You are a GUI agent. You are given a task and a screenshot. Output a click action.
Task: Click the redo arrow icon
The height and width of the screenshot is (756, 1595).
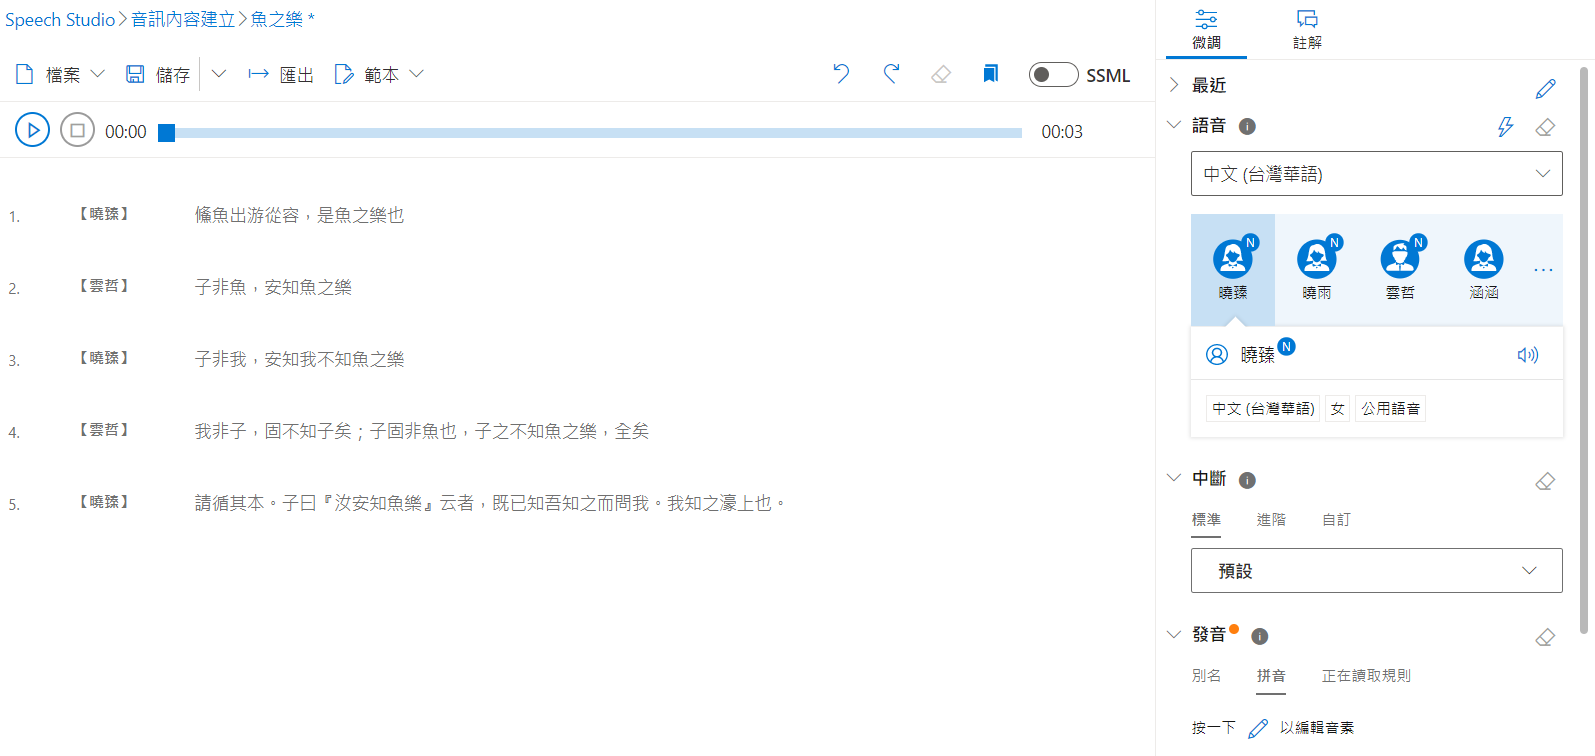click(891, 74)
